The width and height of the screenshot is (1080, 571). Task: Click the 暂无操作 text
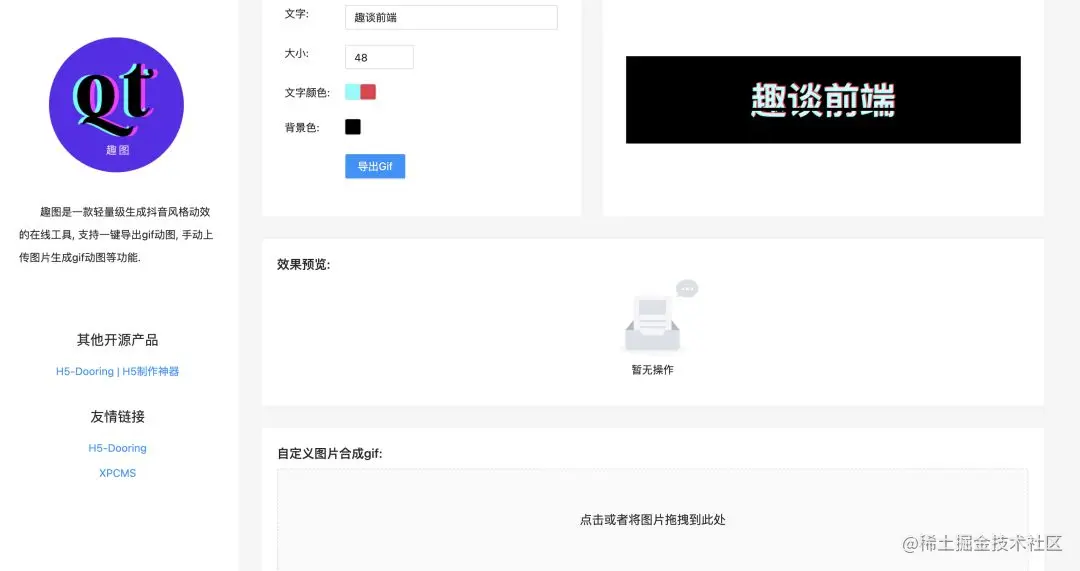point(652,370)
